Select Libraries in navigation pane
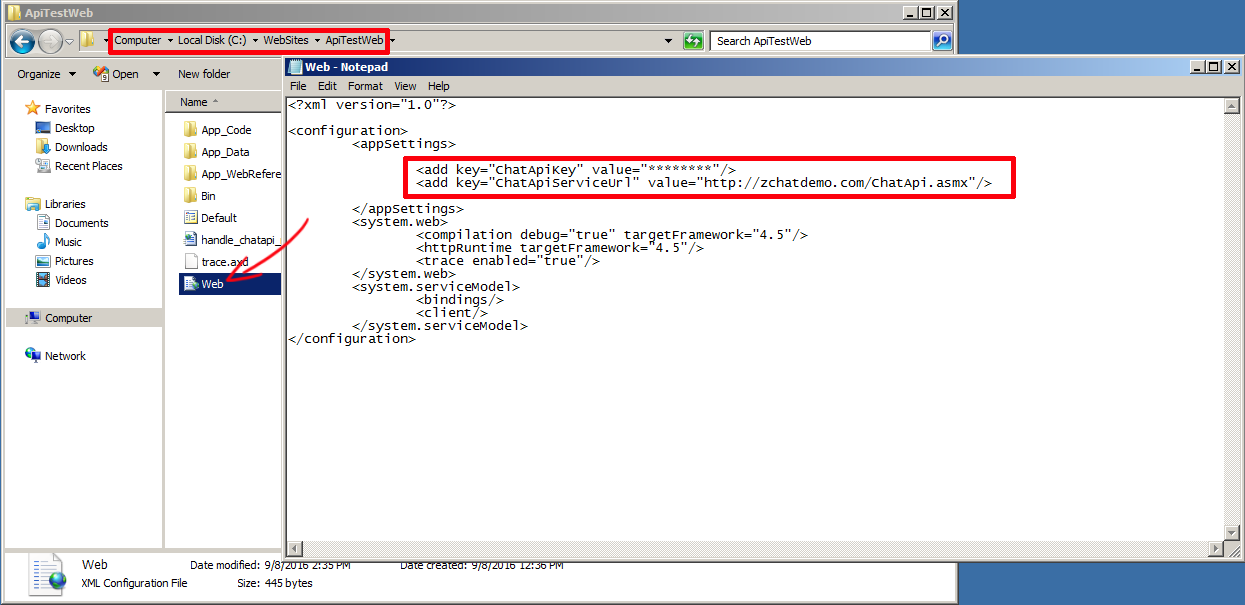Viewport: 1245px width, 605px height. click(65, 204)
